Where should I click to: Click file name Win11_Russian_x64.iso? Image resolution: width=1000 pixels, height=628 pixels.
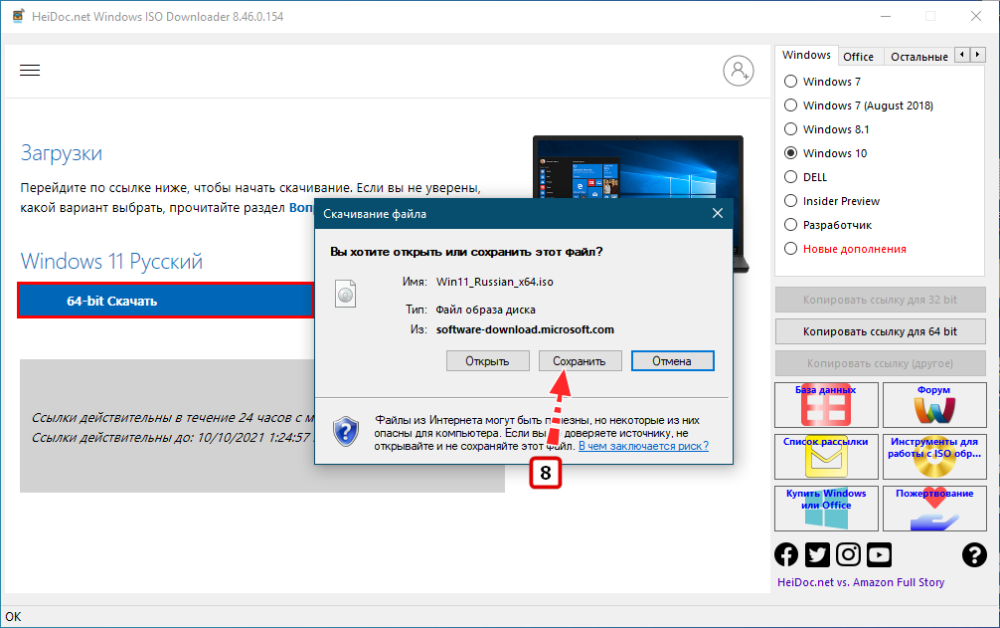[x=495, y=282]
